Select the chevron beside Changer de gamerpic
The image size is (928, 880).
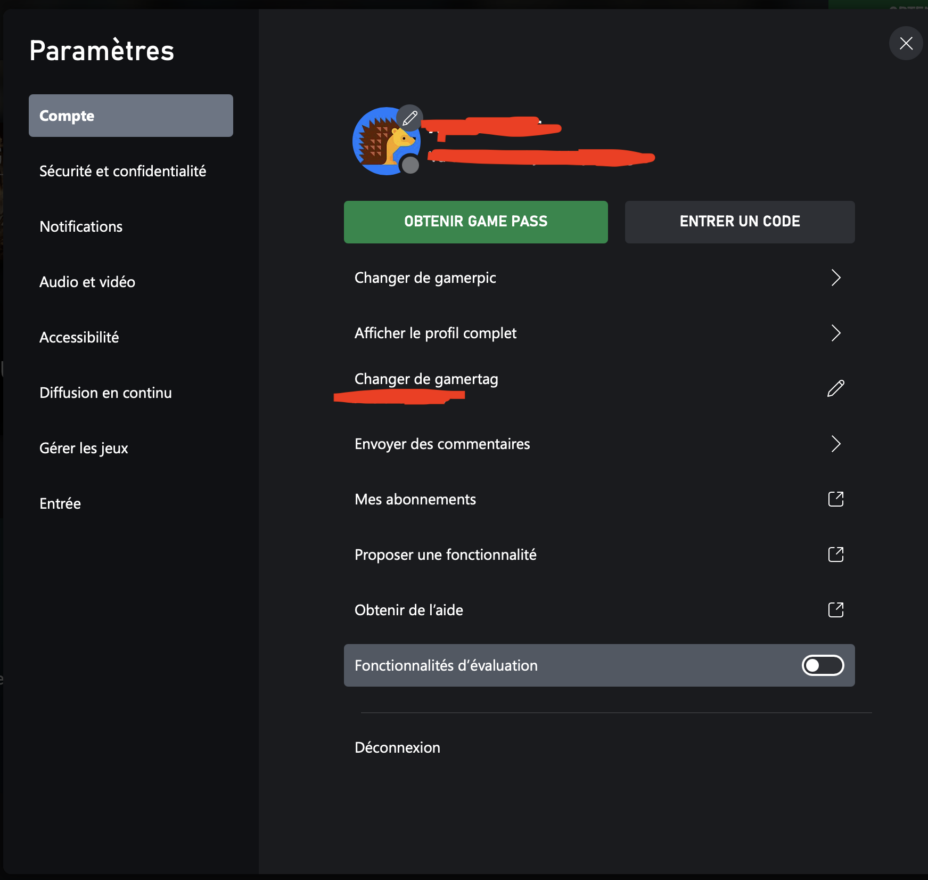pos(835,277)
